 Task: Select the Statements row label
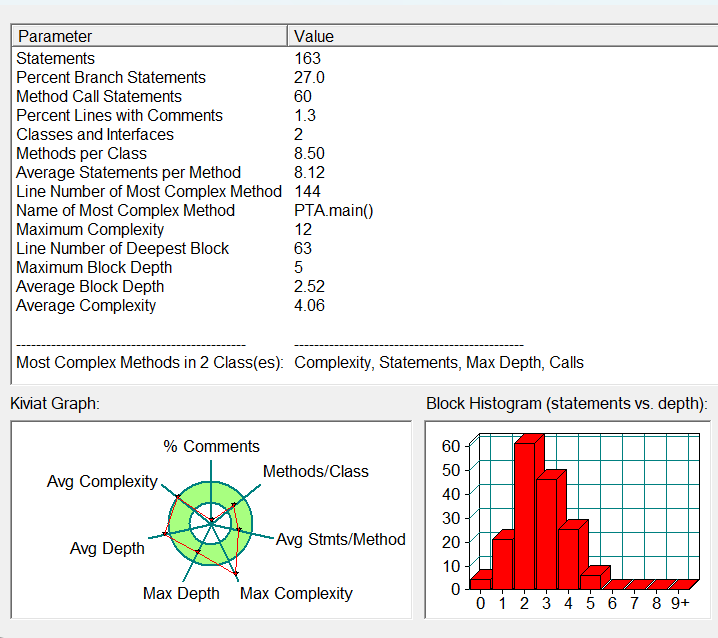click(55, 59)
